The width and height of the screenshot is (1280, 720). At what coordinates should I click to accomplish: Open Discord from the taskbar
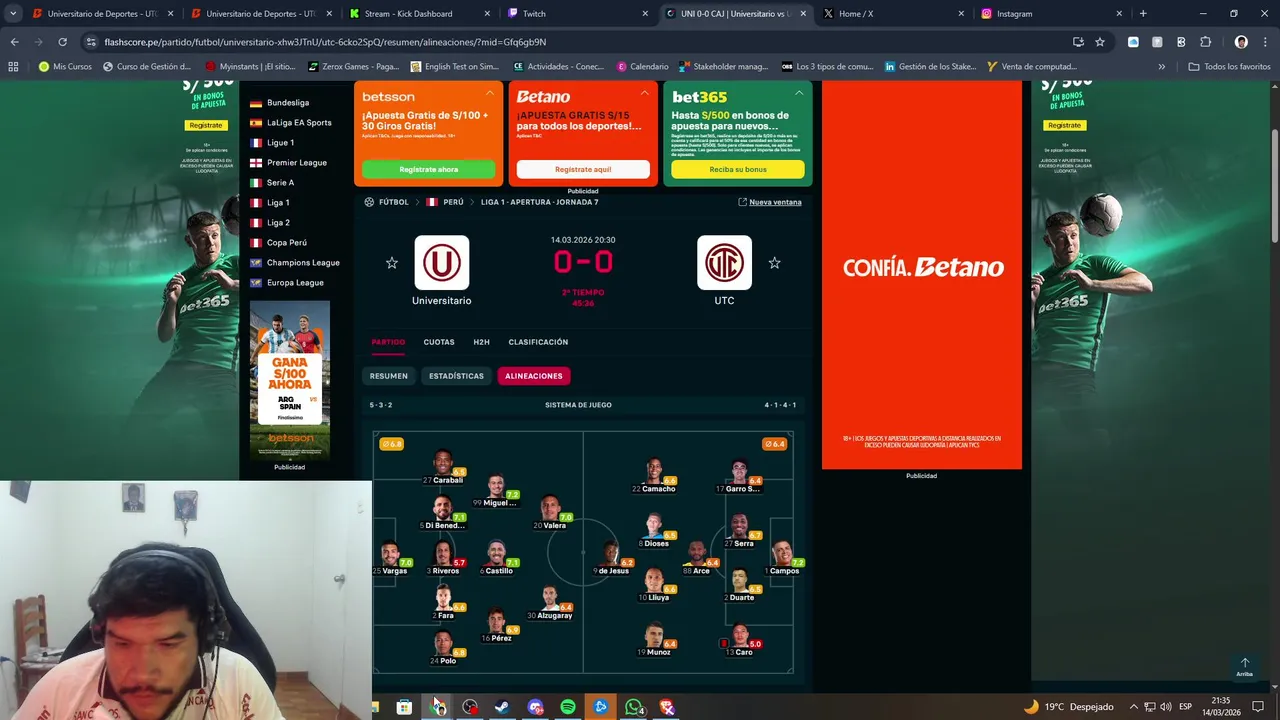[535, 707]
